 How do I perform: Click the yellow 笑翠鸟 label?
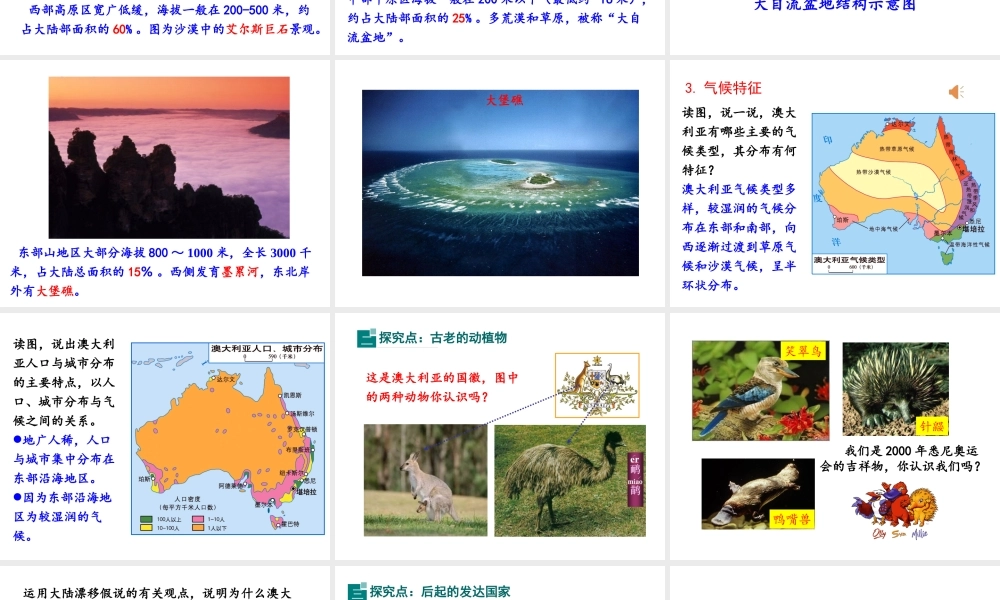[804, 350]
